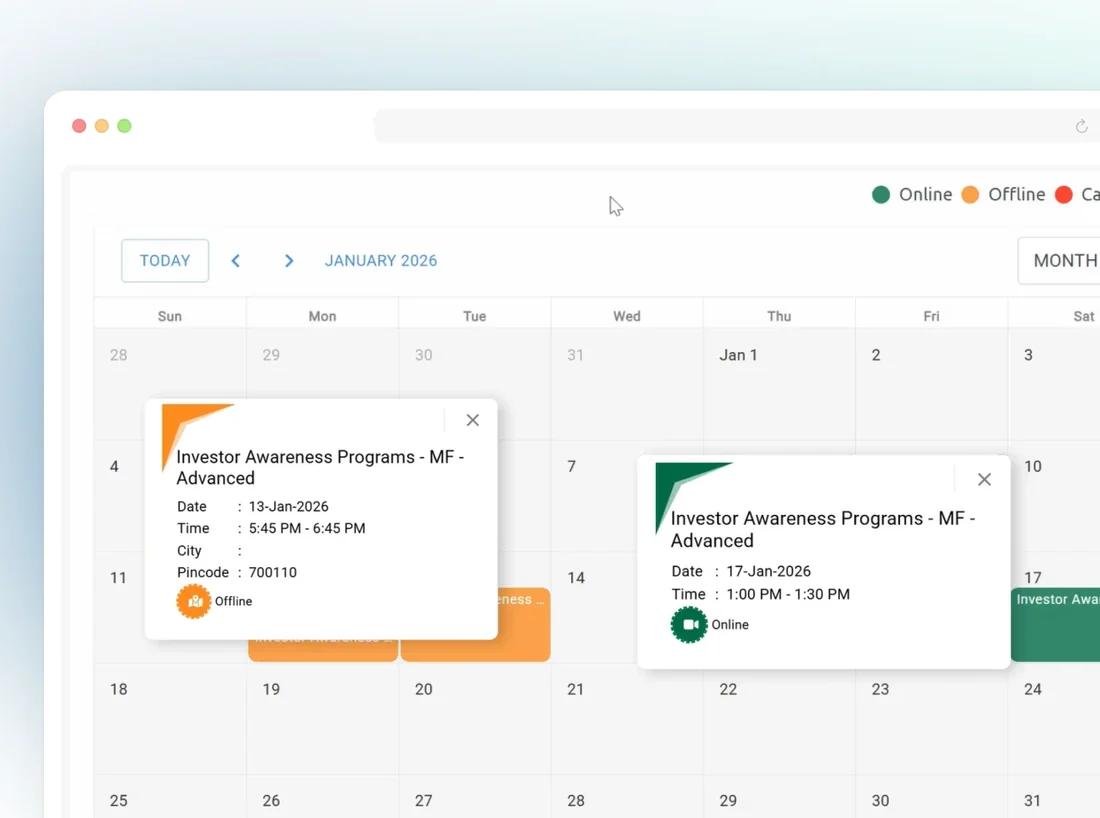This screenshot has height=818, width=1100.
Task: Click the orange Offline location badge icon
Action: tap(194, 601)
